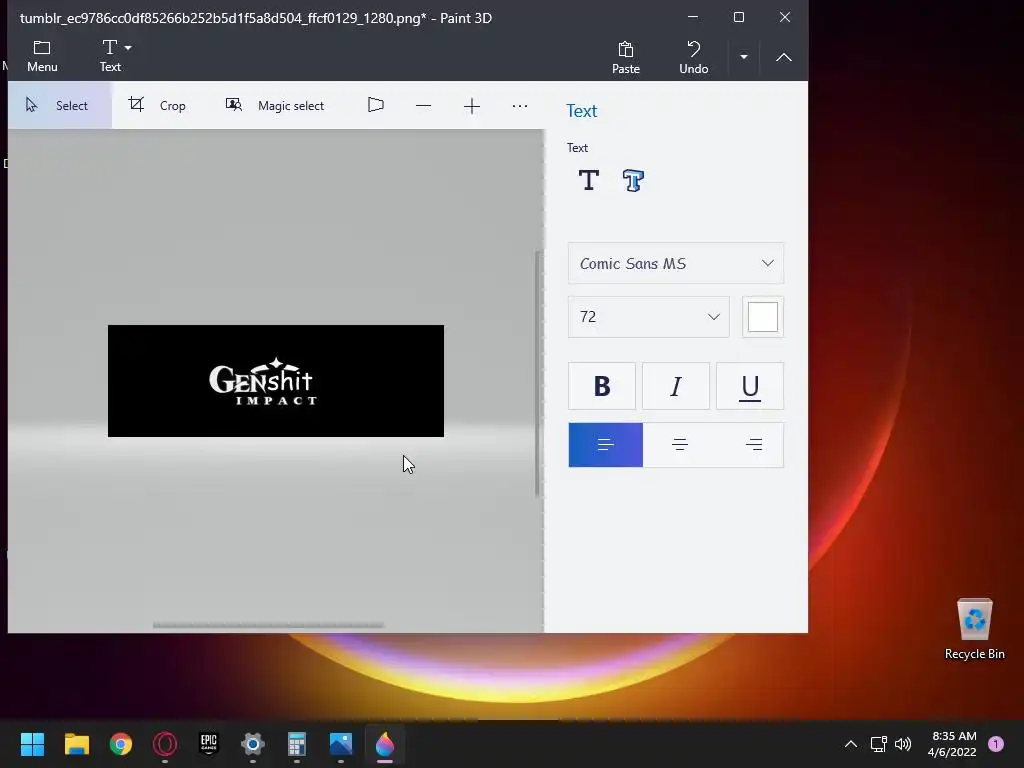
Task: Open volume control tray icon
Action: (903, 744)
